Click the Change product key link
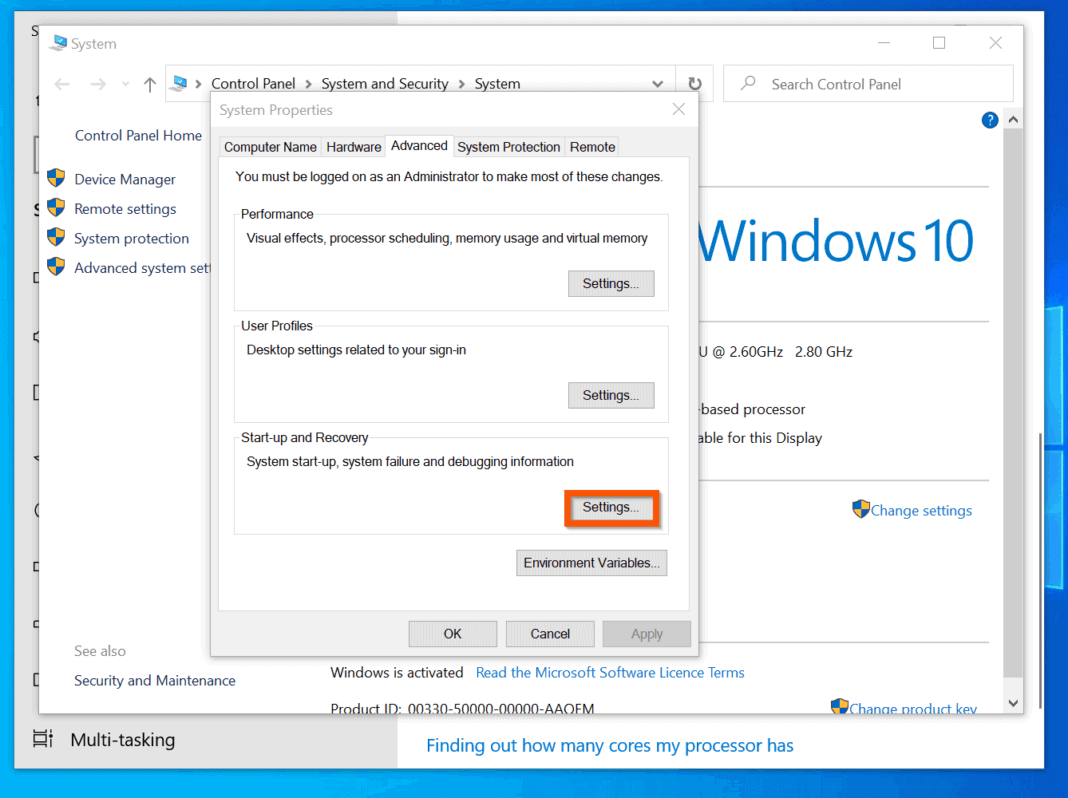 914,708
